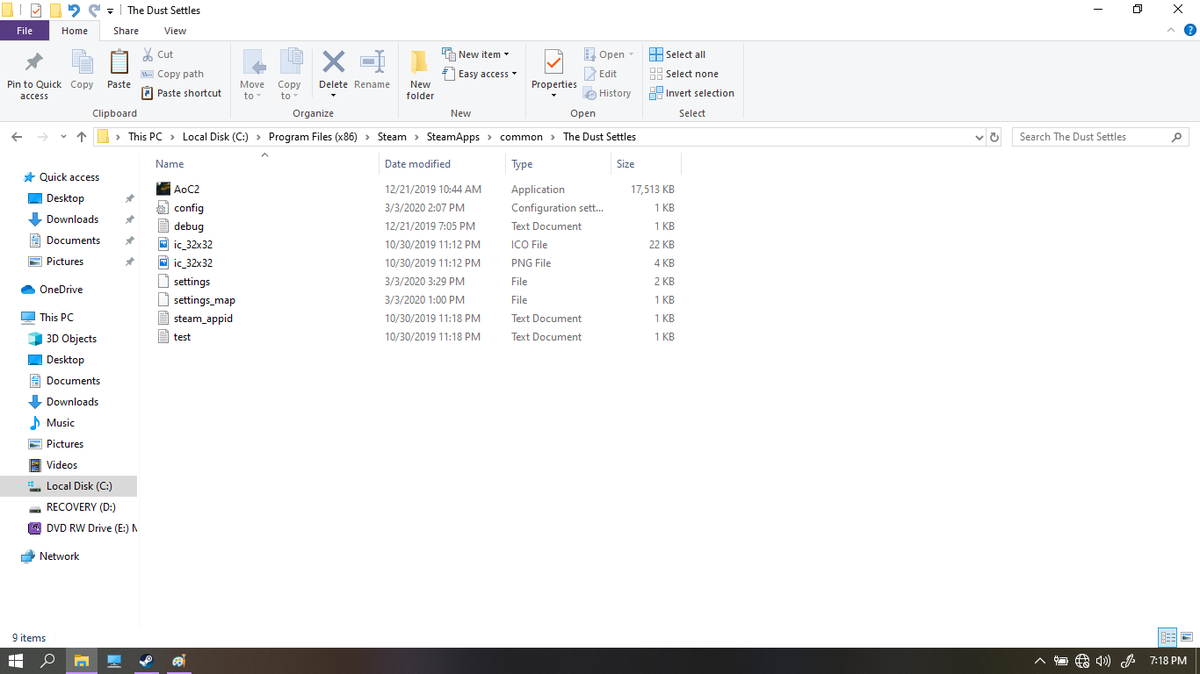View file History

coord(607,93)
